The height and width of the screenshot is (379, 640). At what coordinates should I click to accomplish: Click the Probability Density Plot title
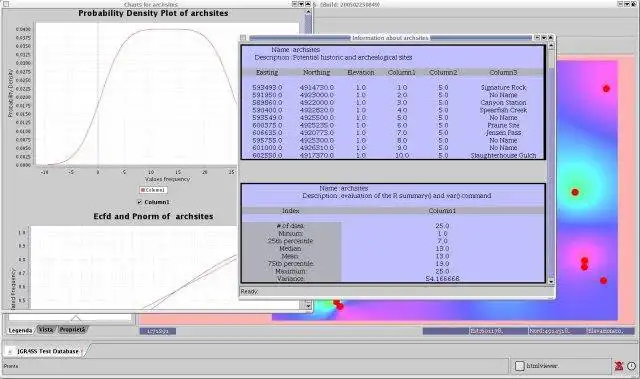[153, 13]
